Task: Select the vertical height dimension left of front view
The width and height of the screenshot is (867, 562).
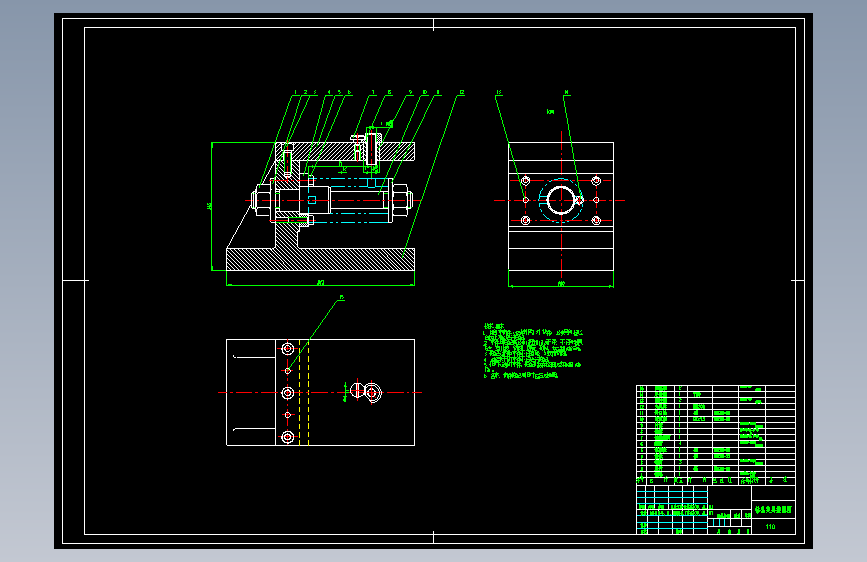Action: 211,206
